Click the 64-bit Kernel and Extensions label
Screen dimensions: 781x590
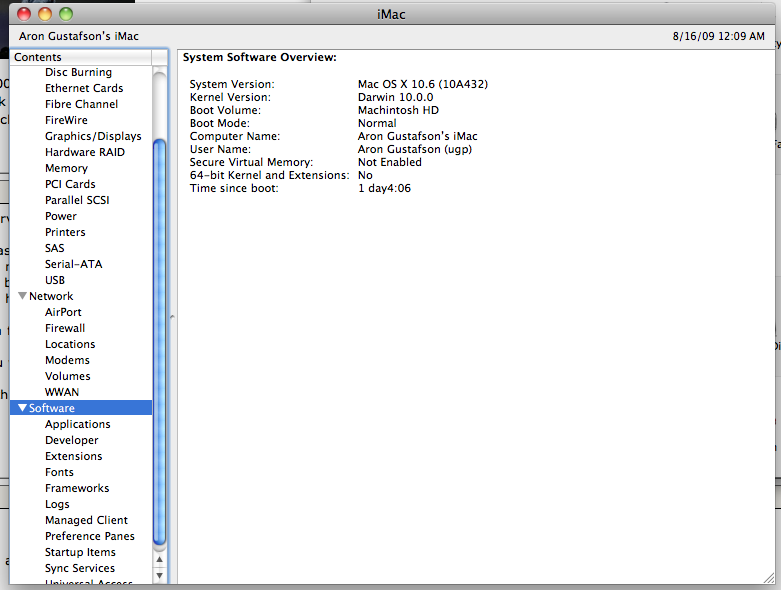pyautogui.click(x=269, y=175)
